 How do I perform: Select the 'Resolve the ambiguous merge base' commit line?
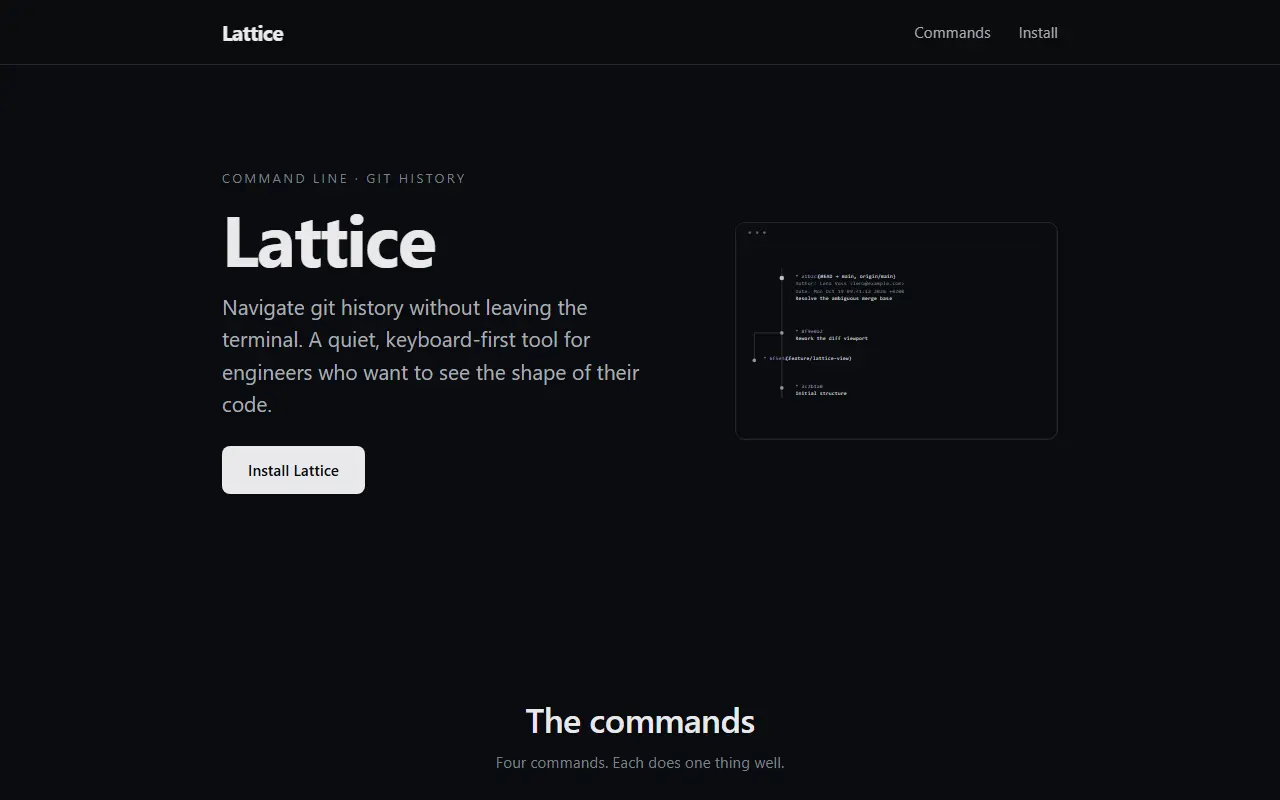tap(844, 298)
